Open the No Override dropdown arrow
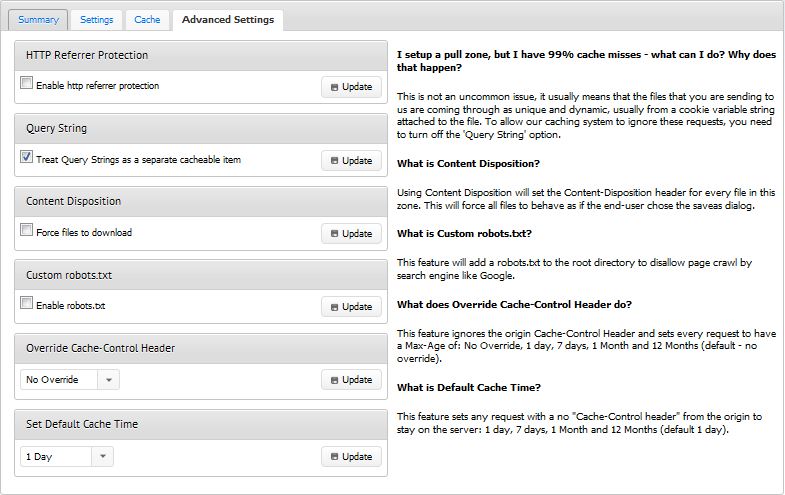The width and height of the screenshot is (785, 495). pyautogui.click(x=109, y=380)
